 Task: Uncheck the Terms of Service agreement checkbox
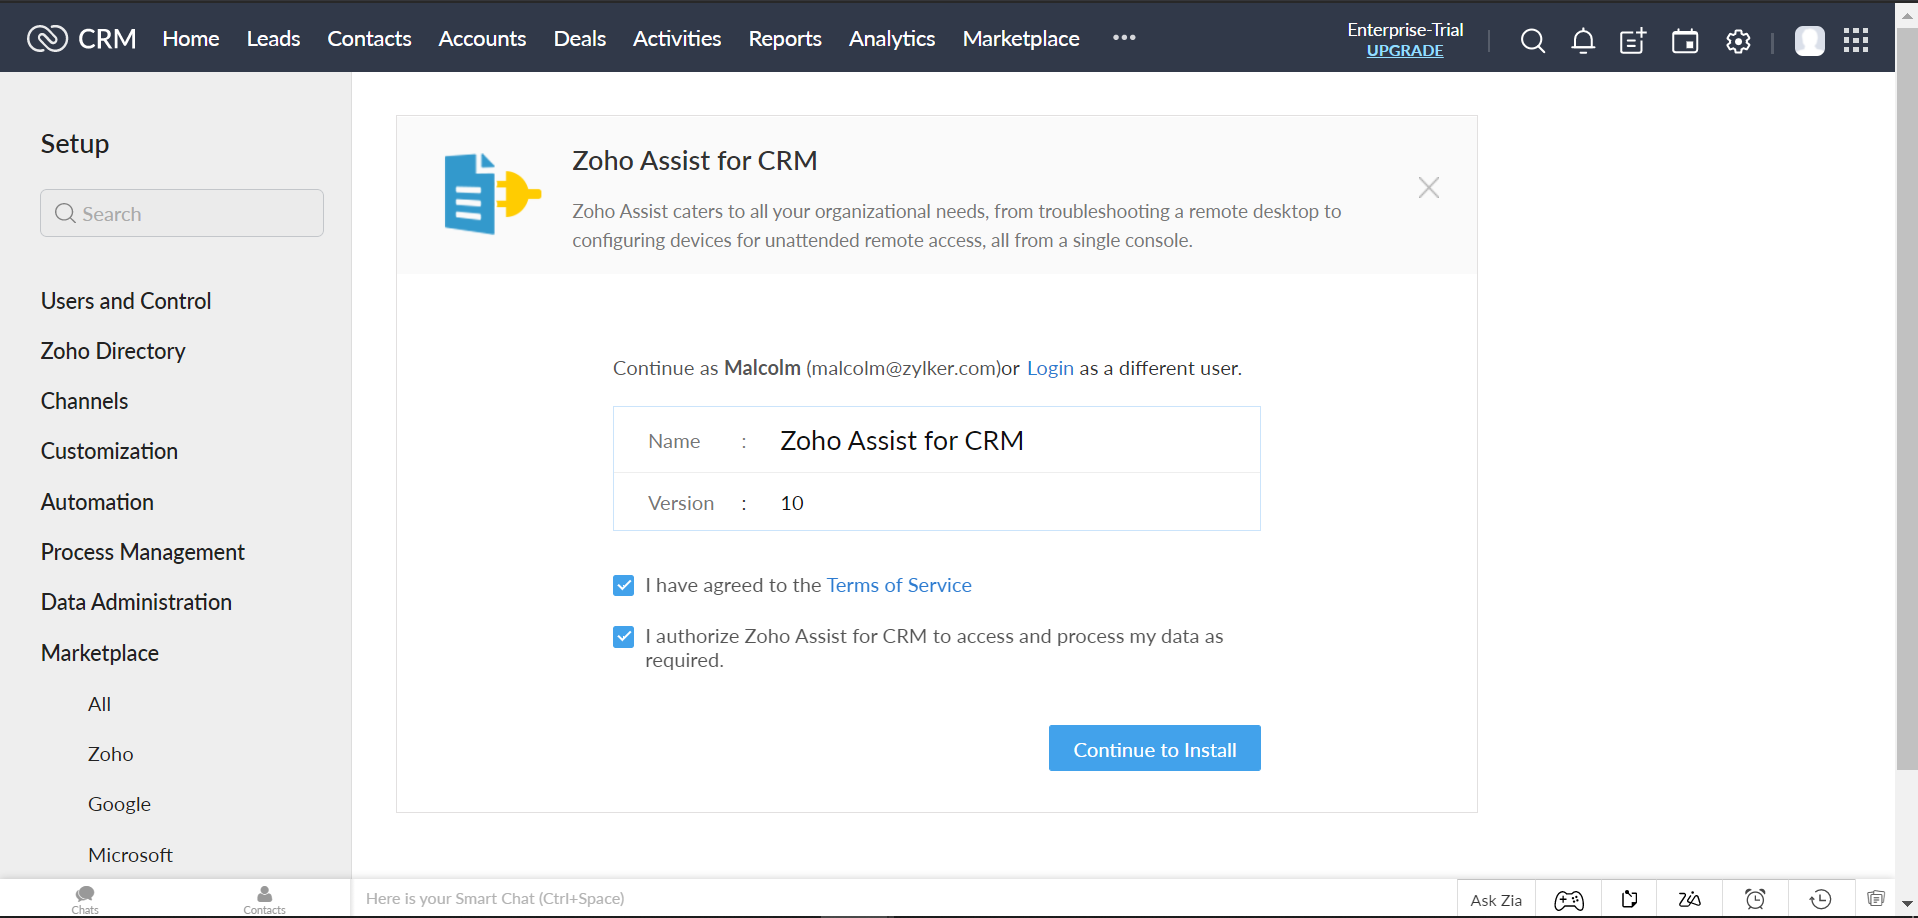click(624, 585)
